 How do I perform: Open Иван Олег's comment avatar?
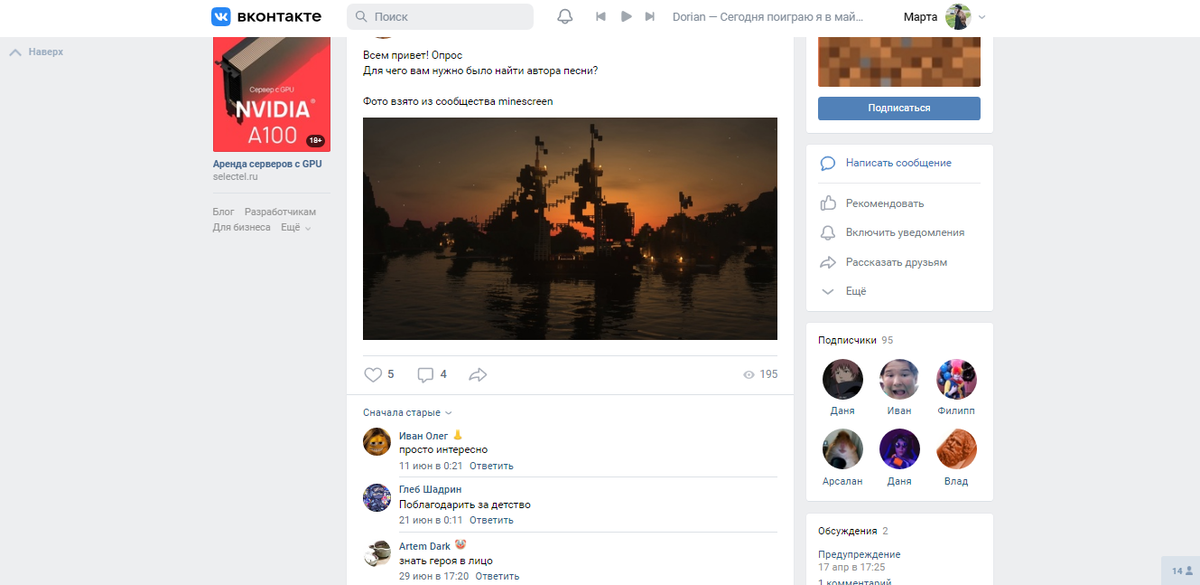pyautogui.click(x=377, y=441)
